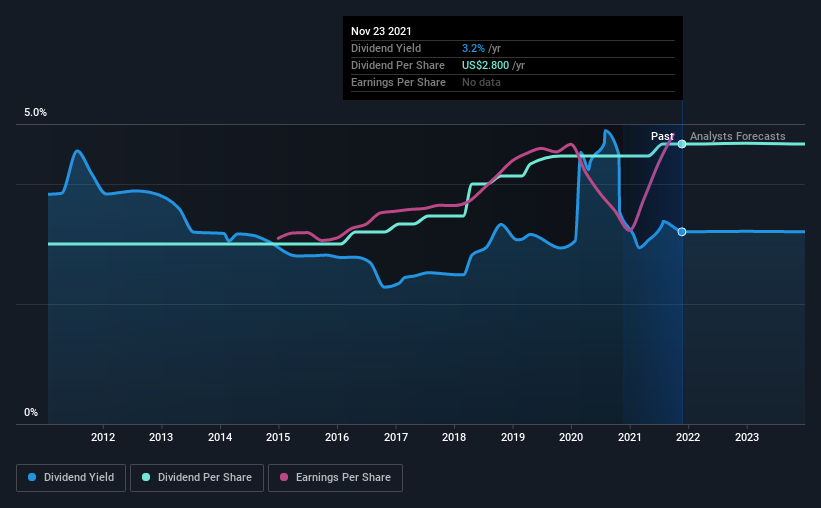Viewport: 821px width, 508px height.
Task: Toggle the Earnings Per Share legend button
Action: click(336, 478)
